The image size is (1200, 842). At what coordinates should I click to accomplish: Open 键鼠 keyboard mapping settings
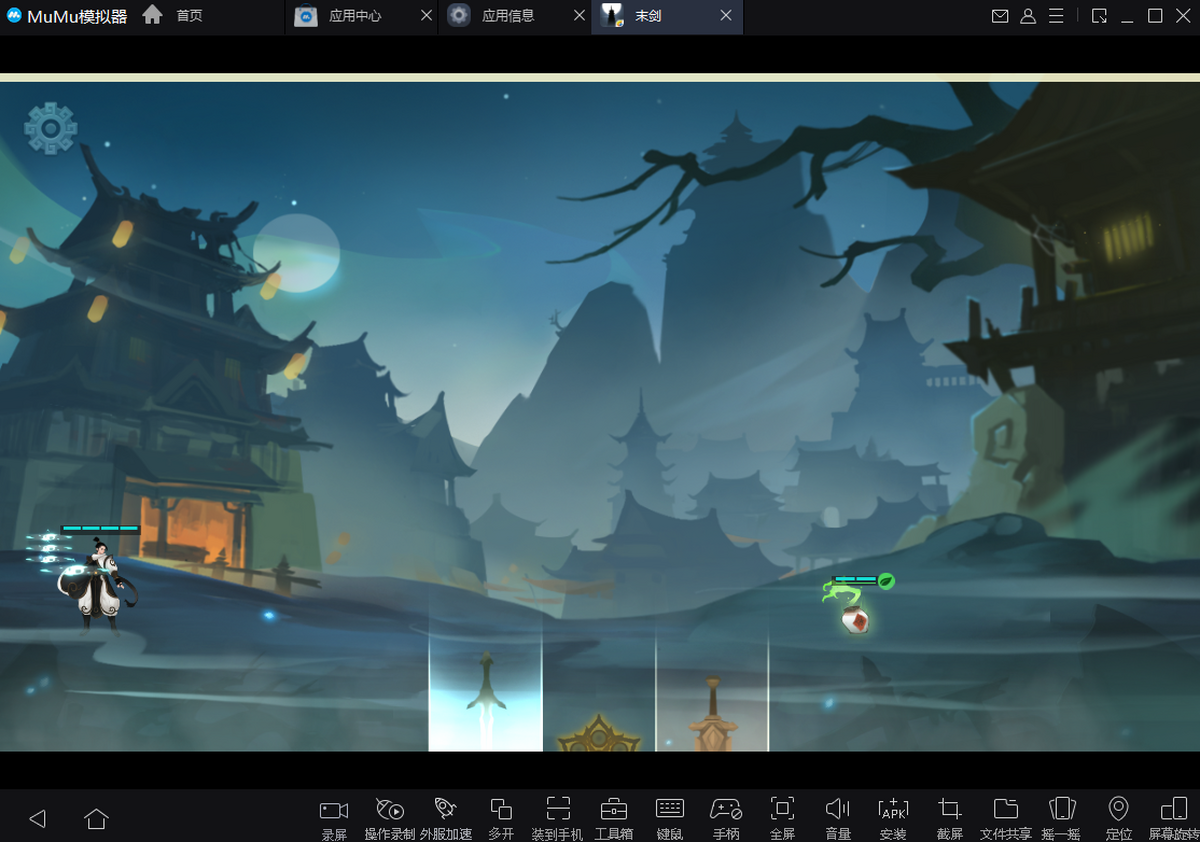670,819
